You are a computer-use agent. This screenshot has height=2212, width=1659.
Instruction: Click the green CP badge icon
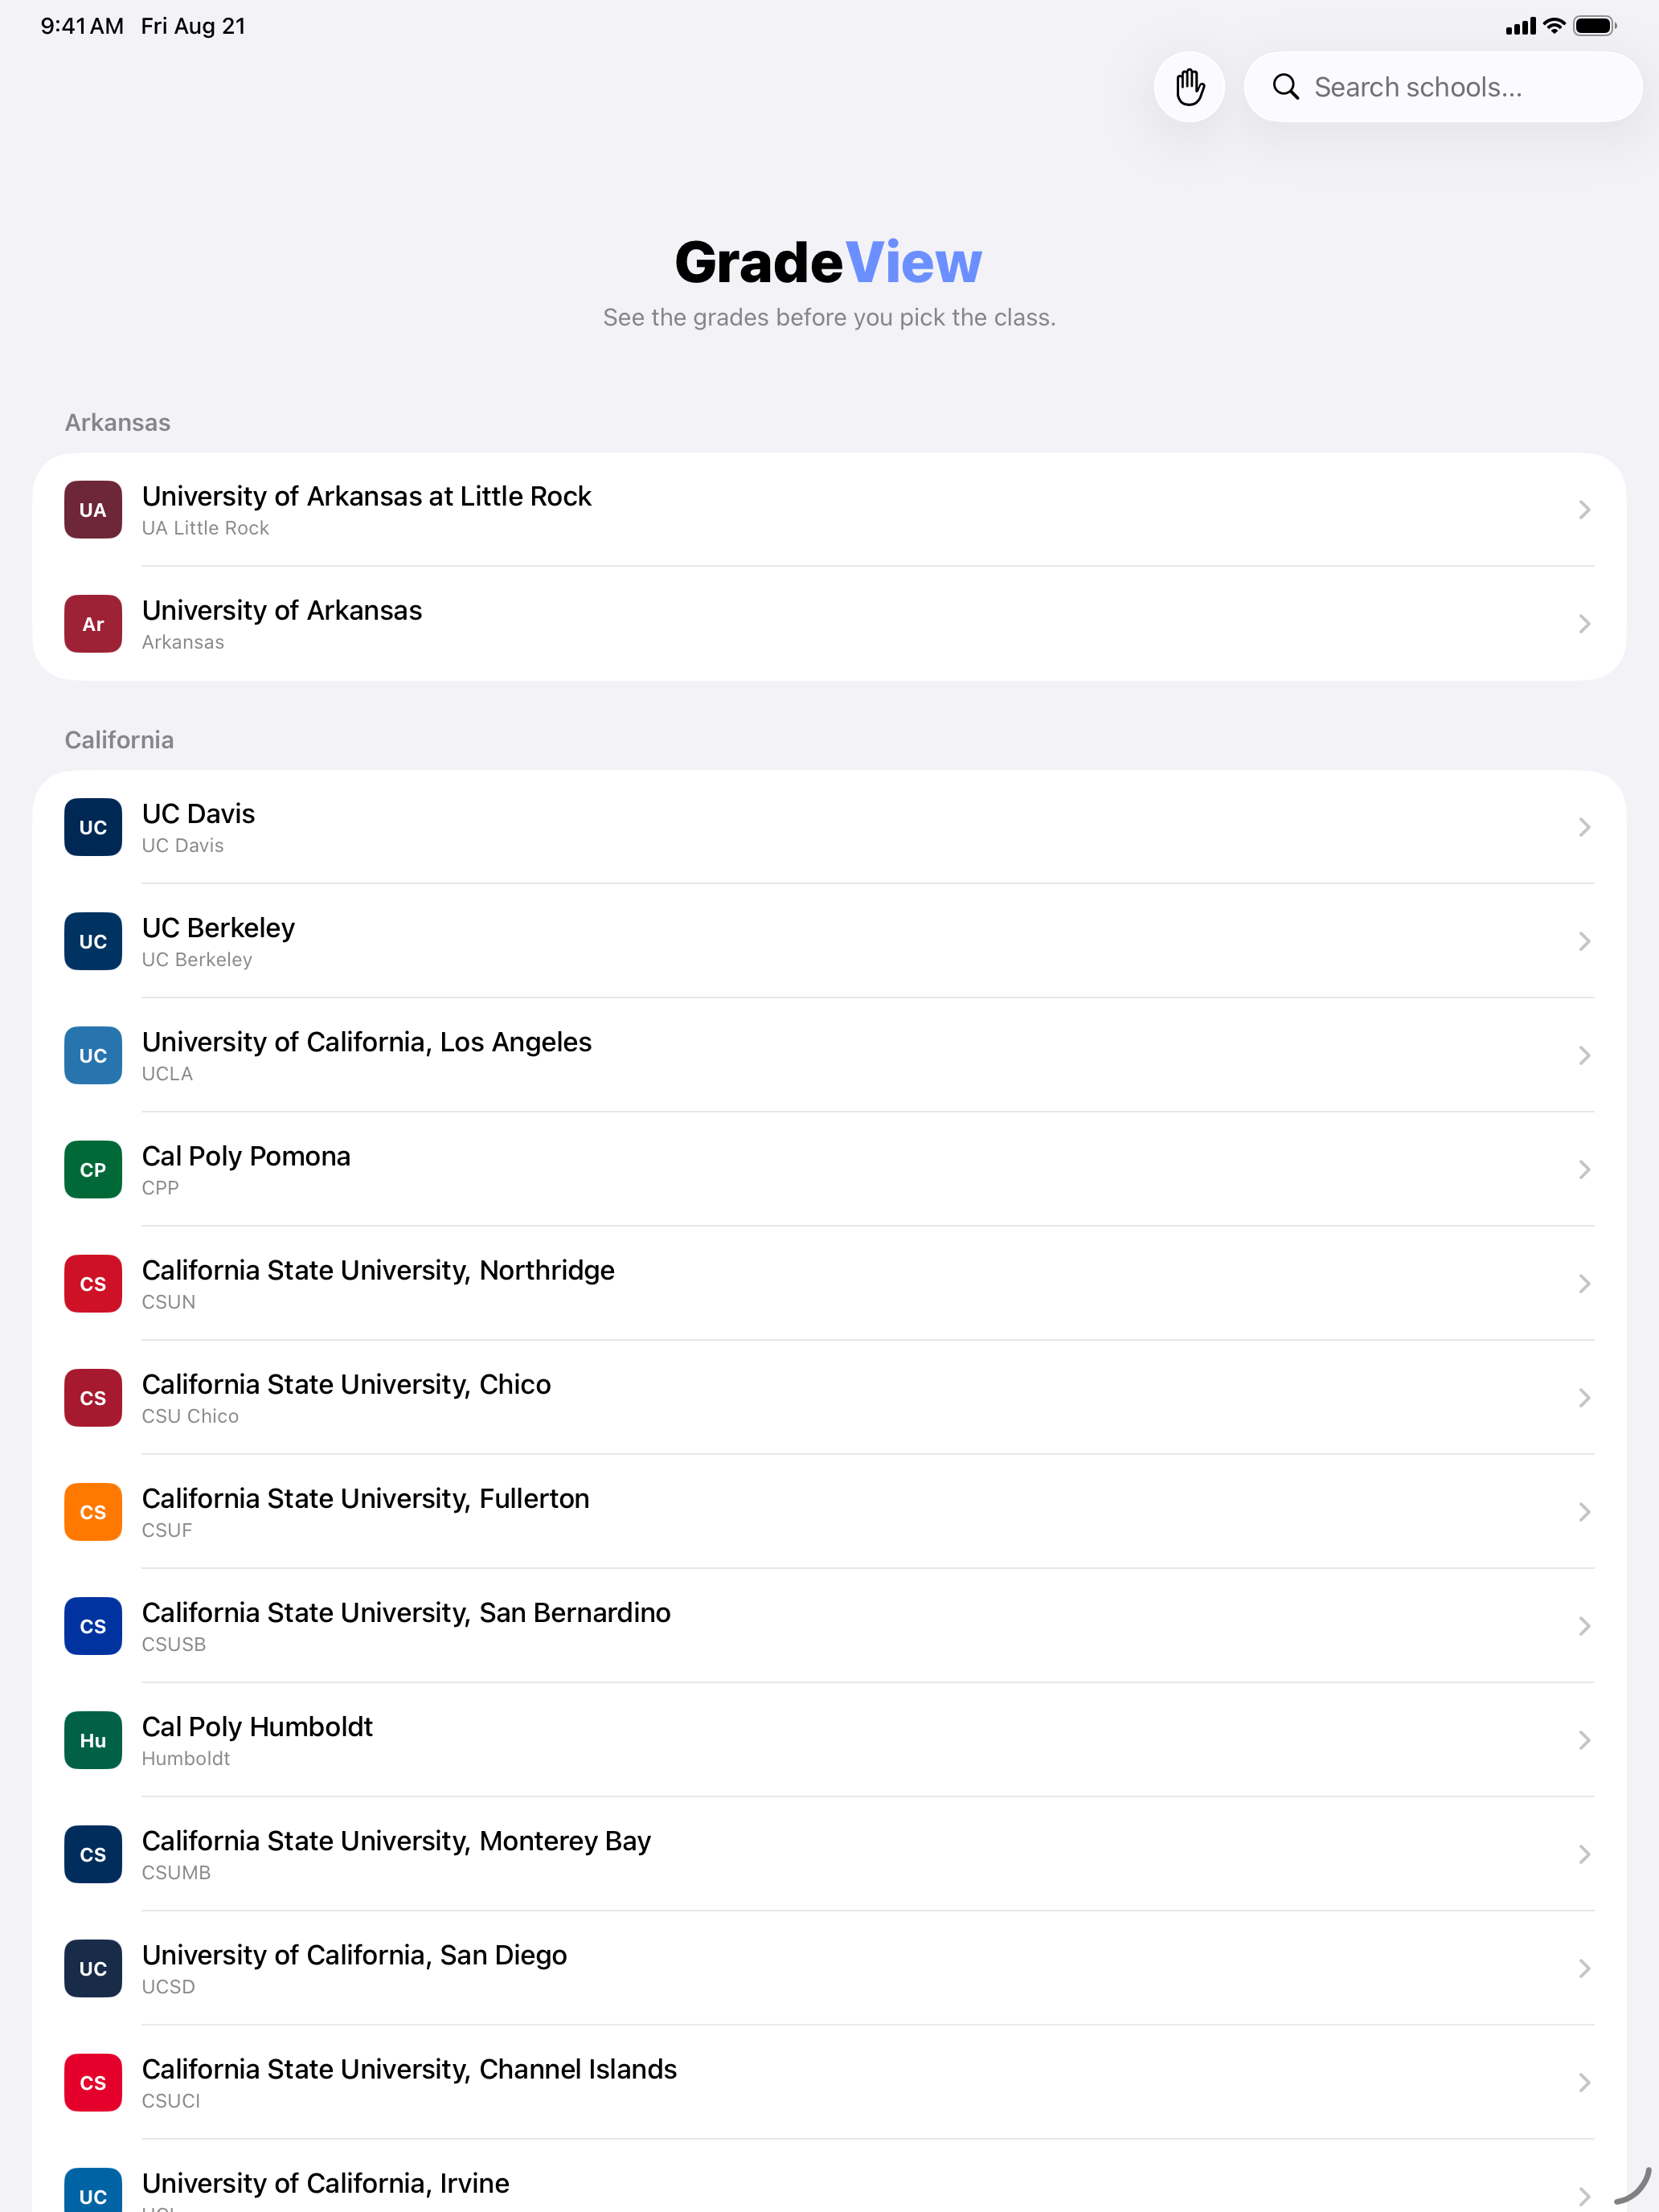tap(93, 1169)
